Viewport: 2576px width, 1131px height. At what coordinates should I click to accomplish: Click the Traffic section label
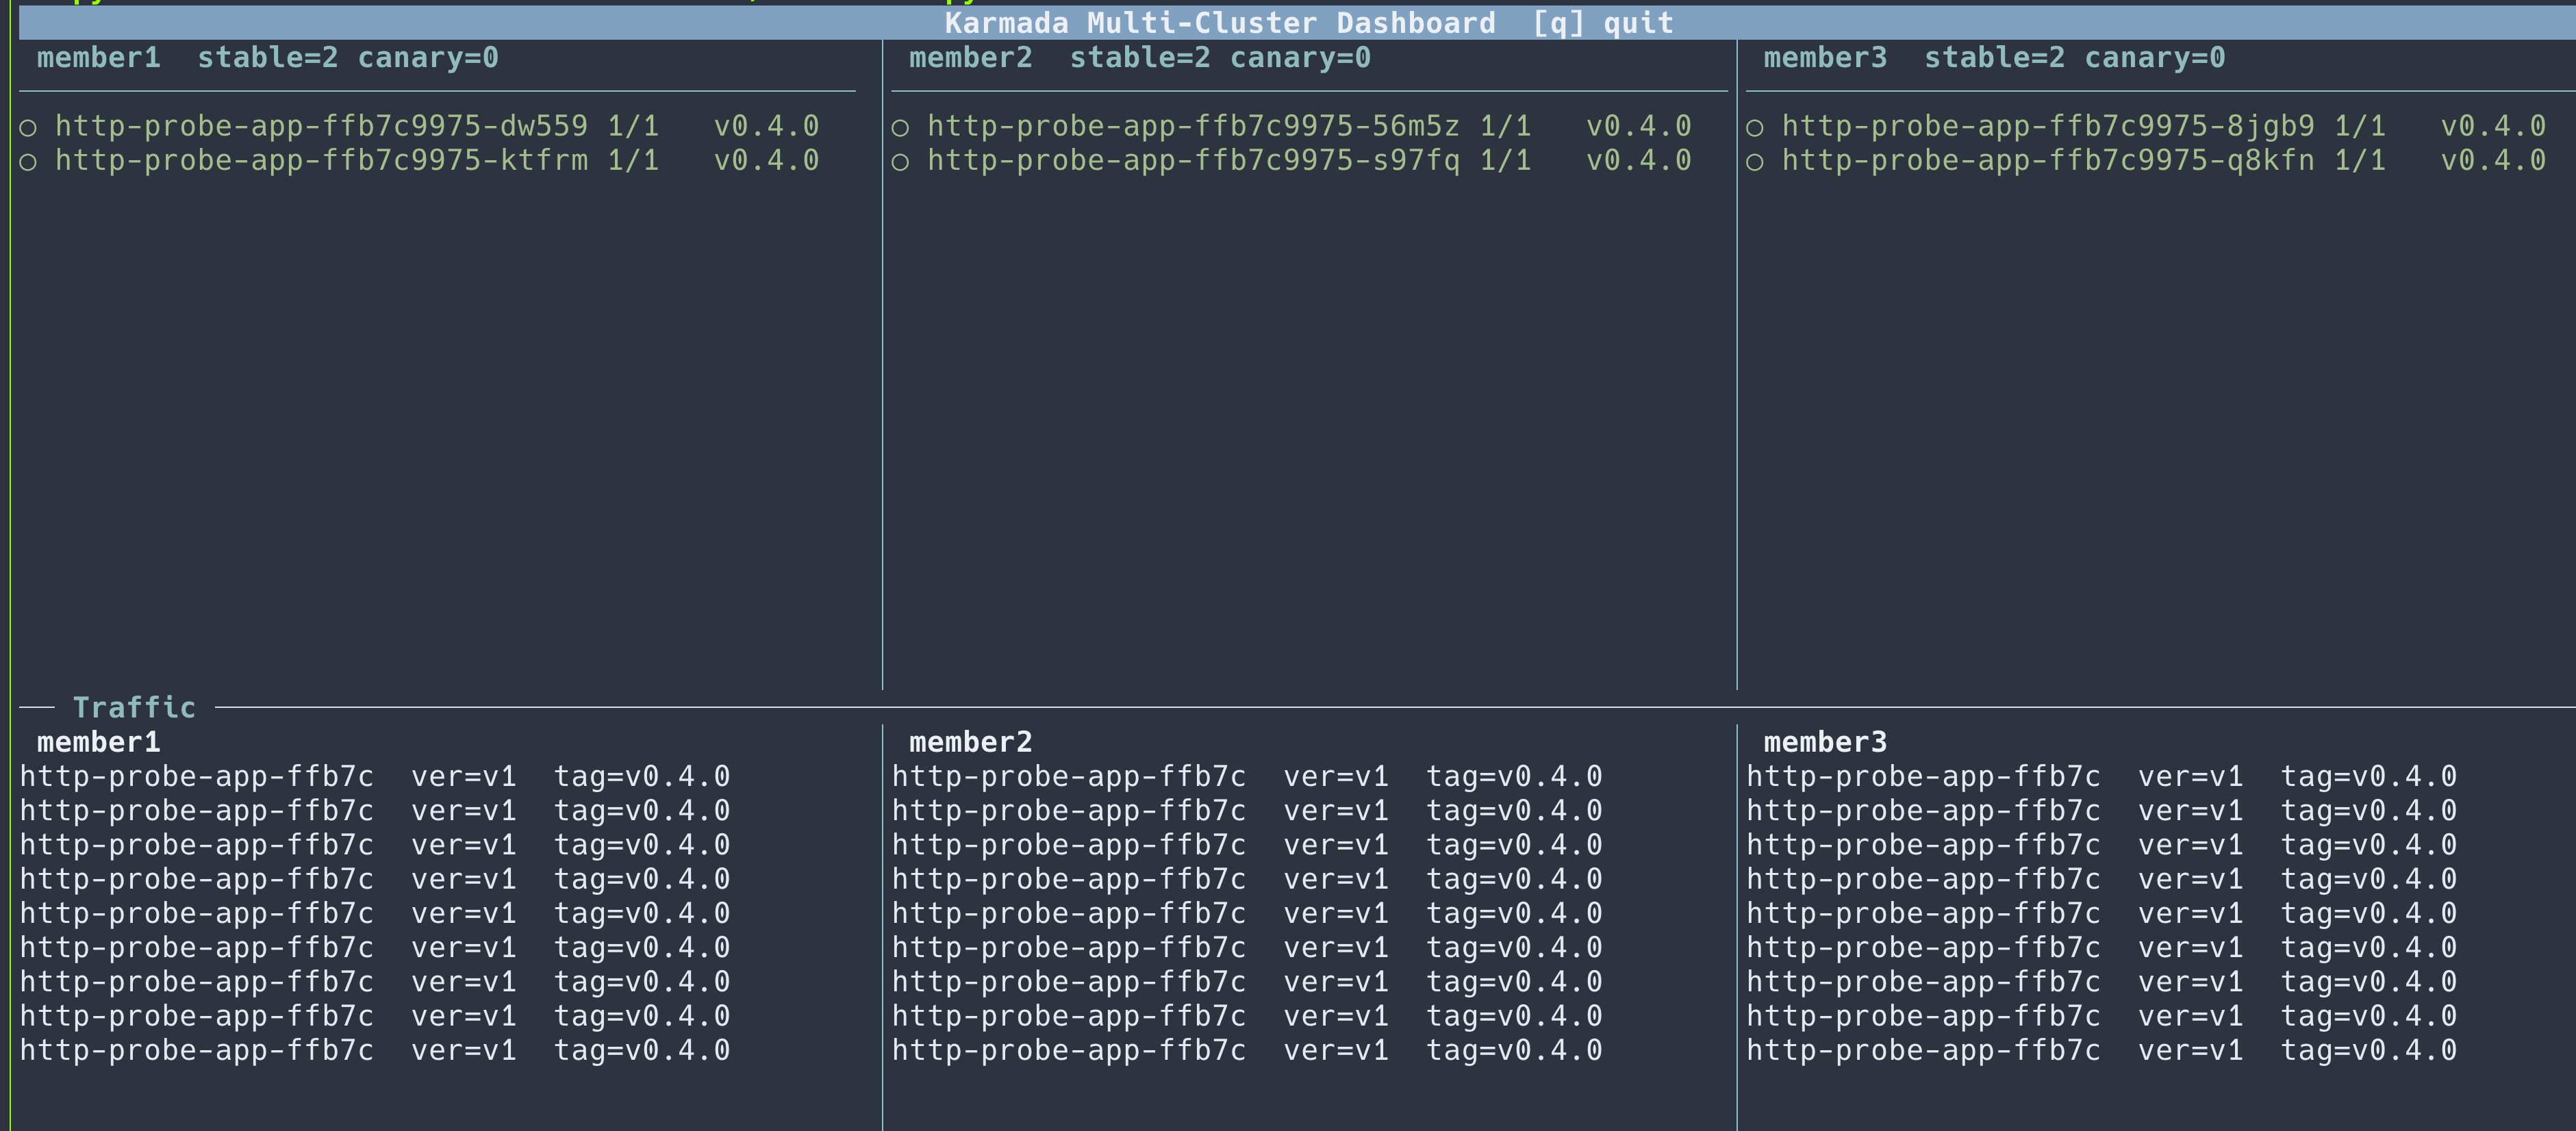tap(134, 707)
